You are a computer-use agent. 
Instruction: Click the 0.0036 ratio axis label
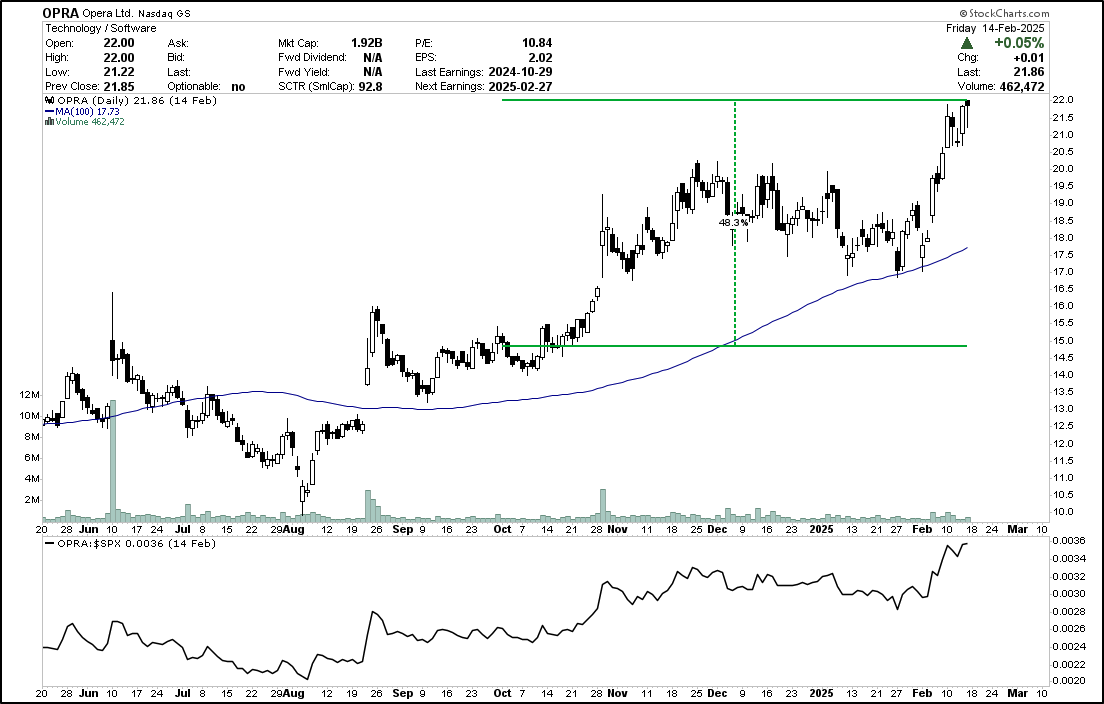point(1067,541)
